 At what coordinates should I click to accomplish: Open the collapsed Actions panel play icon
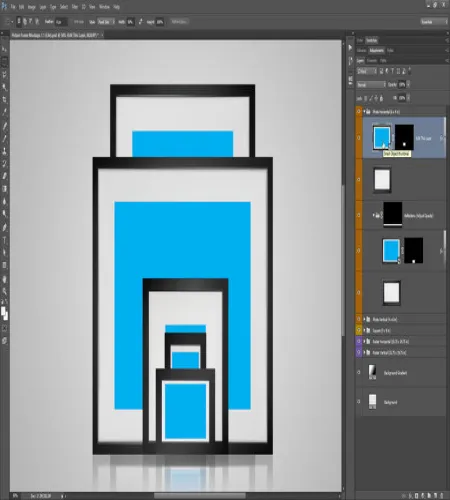[350, 48]
